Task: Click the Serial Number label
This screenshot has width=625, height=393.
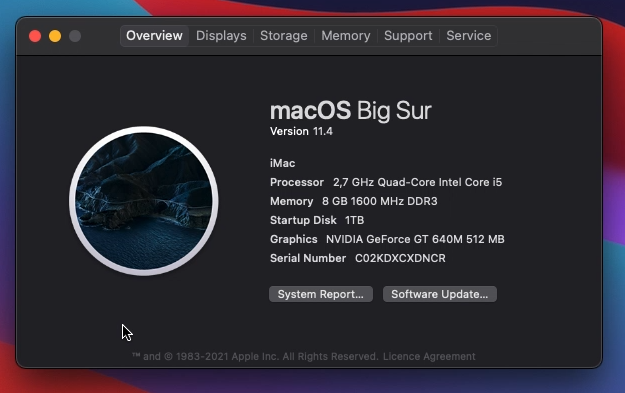Action: 308,258
